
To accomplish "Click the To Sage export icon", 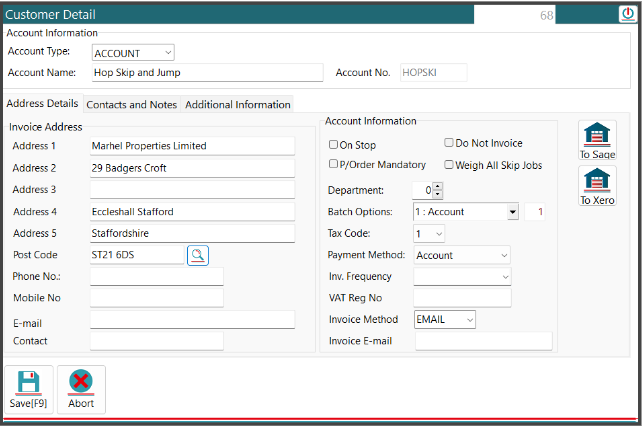I will point(597,135).
